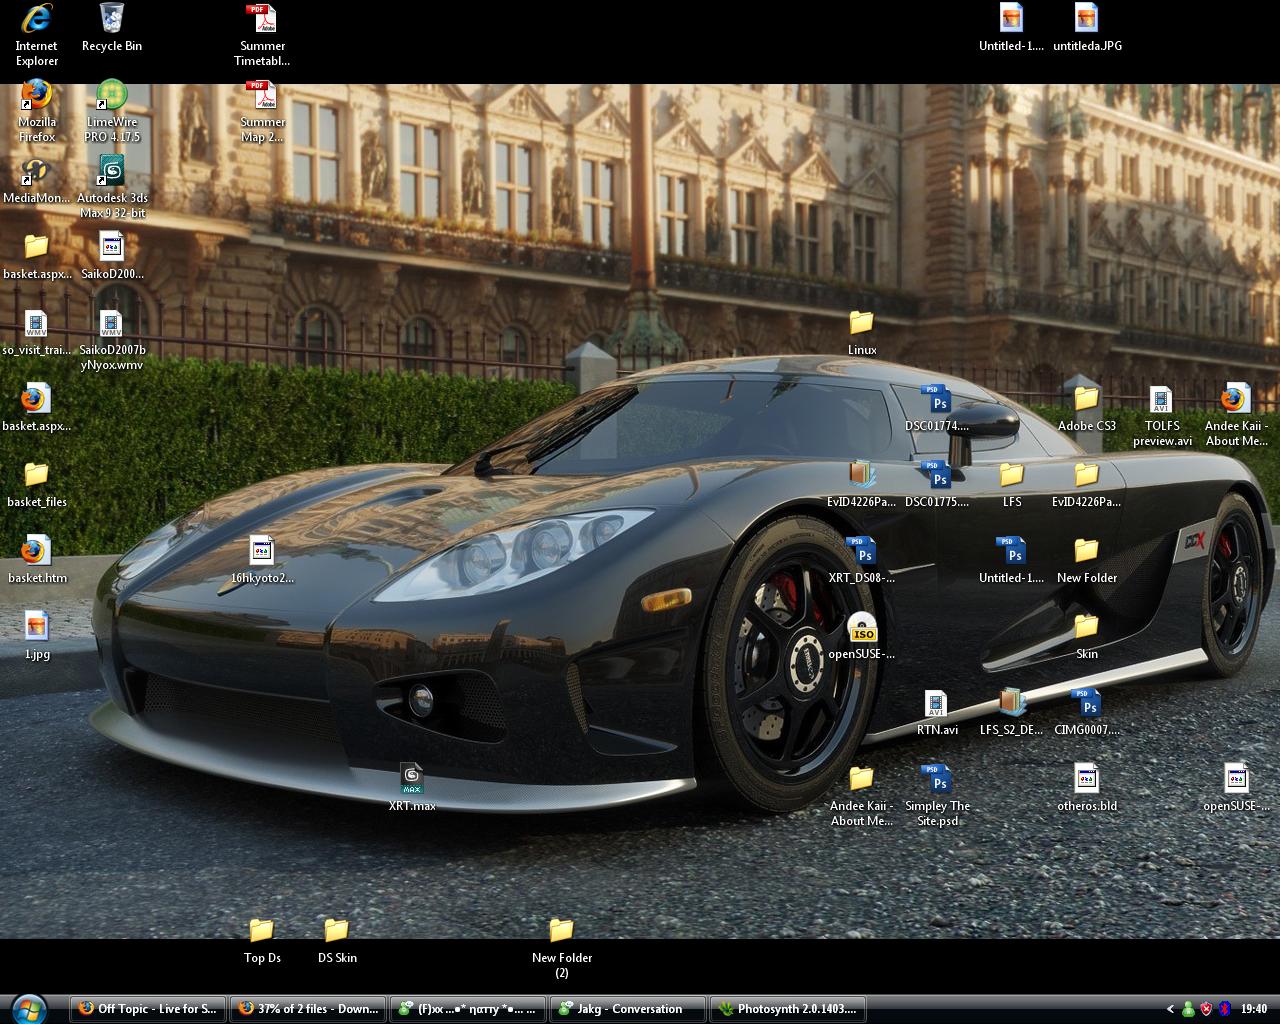Select the Simpley The Site.psd file
The height and width of the screenshot is (1024, 1280).
click(937, 778)
